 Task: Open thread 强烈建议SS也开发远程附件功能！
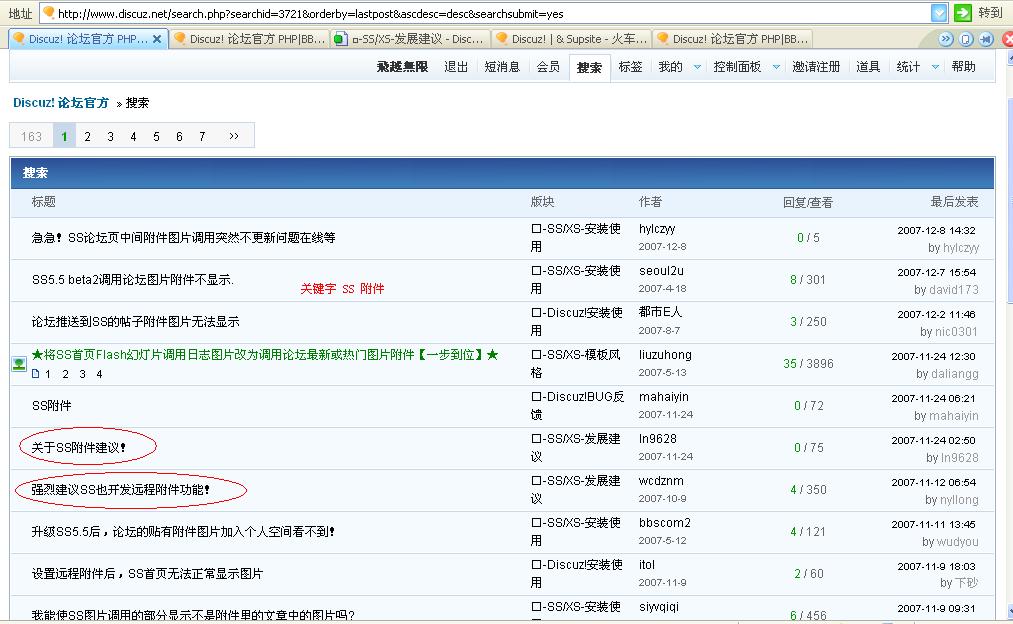pyautogui.click(x=120, y=490)
